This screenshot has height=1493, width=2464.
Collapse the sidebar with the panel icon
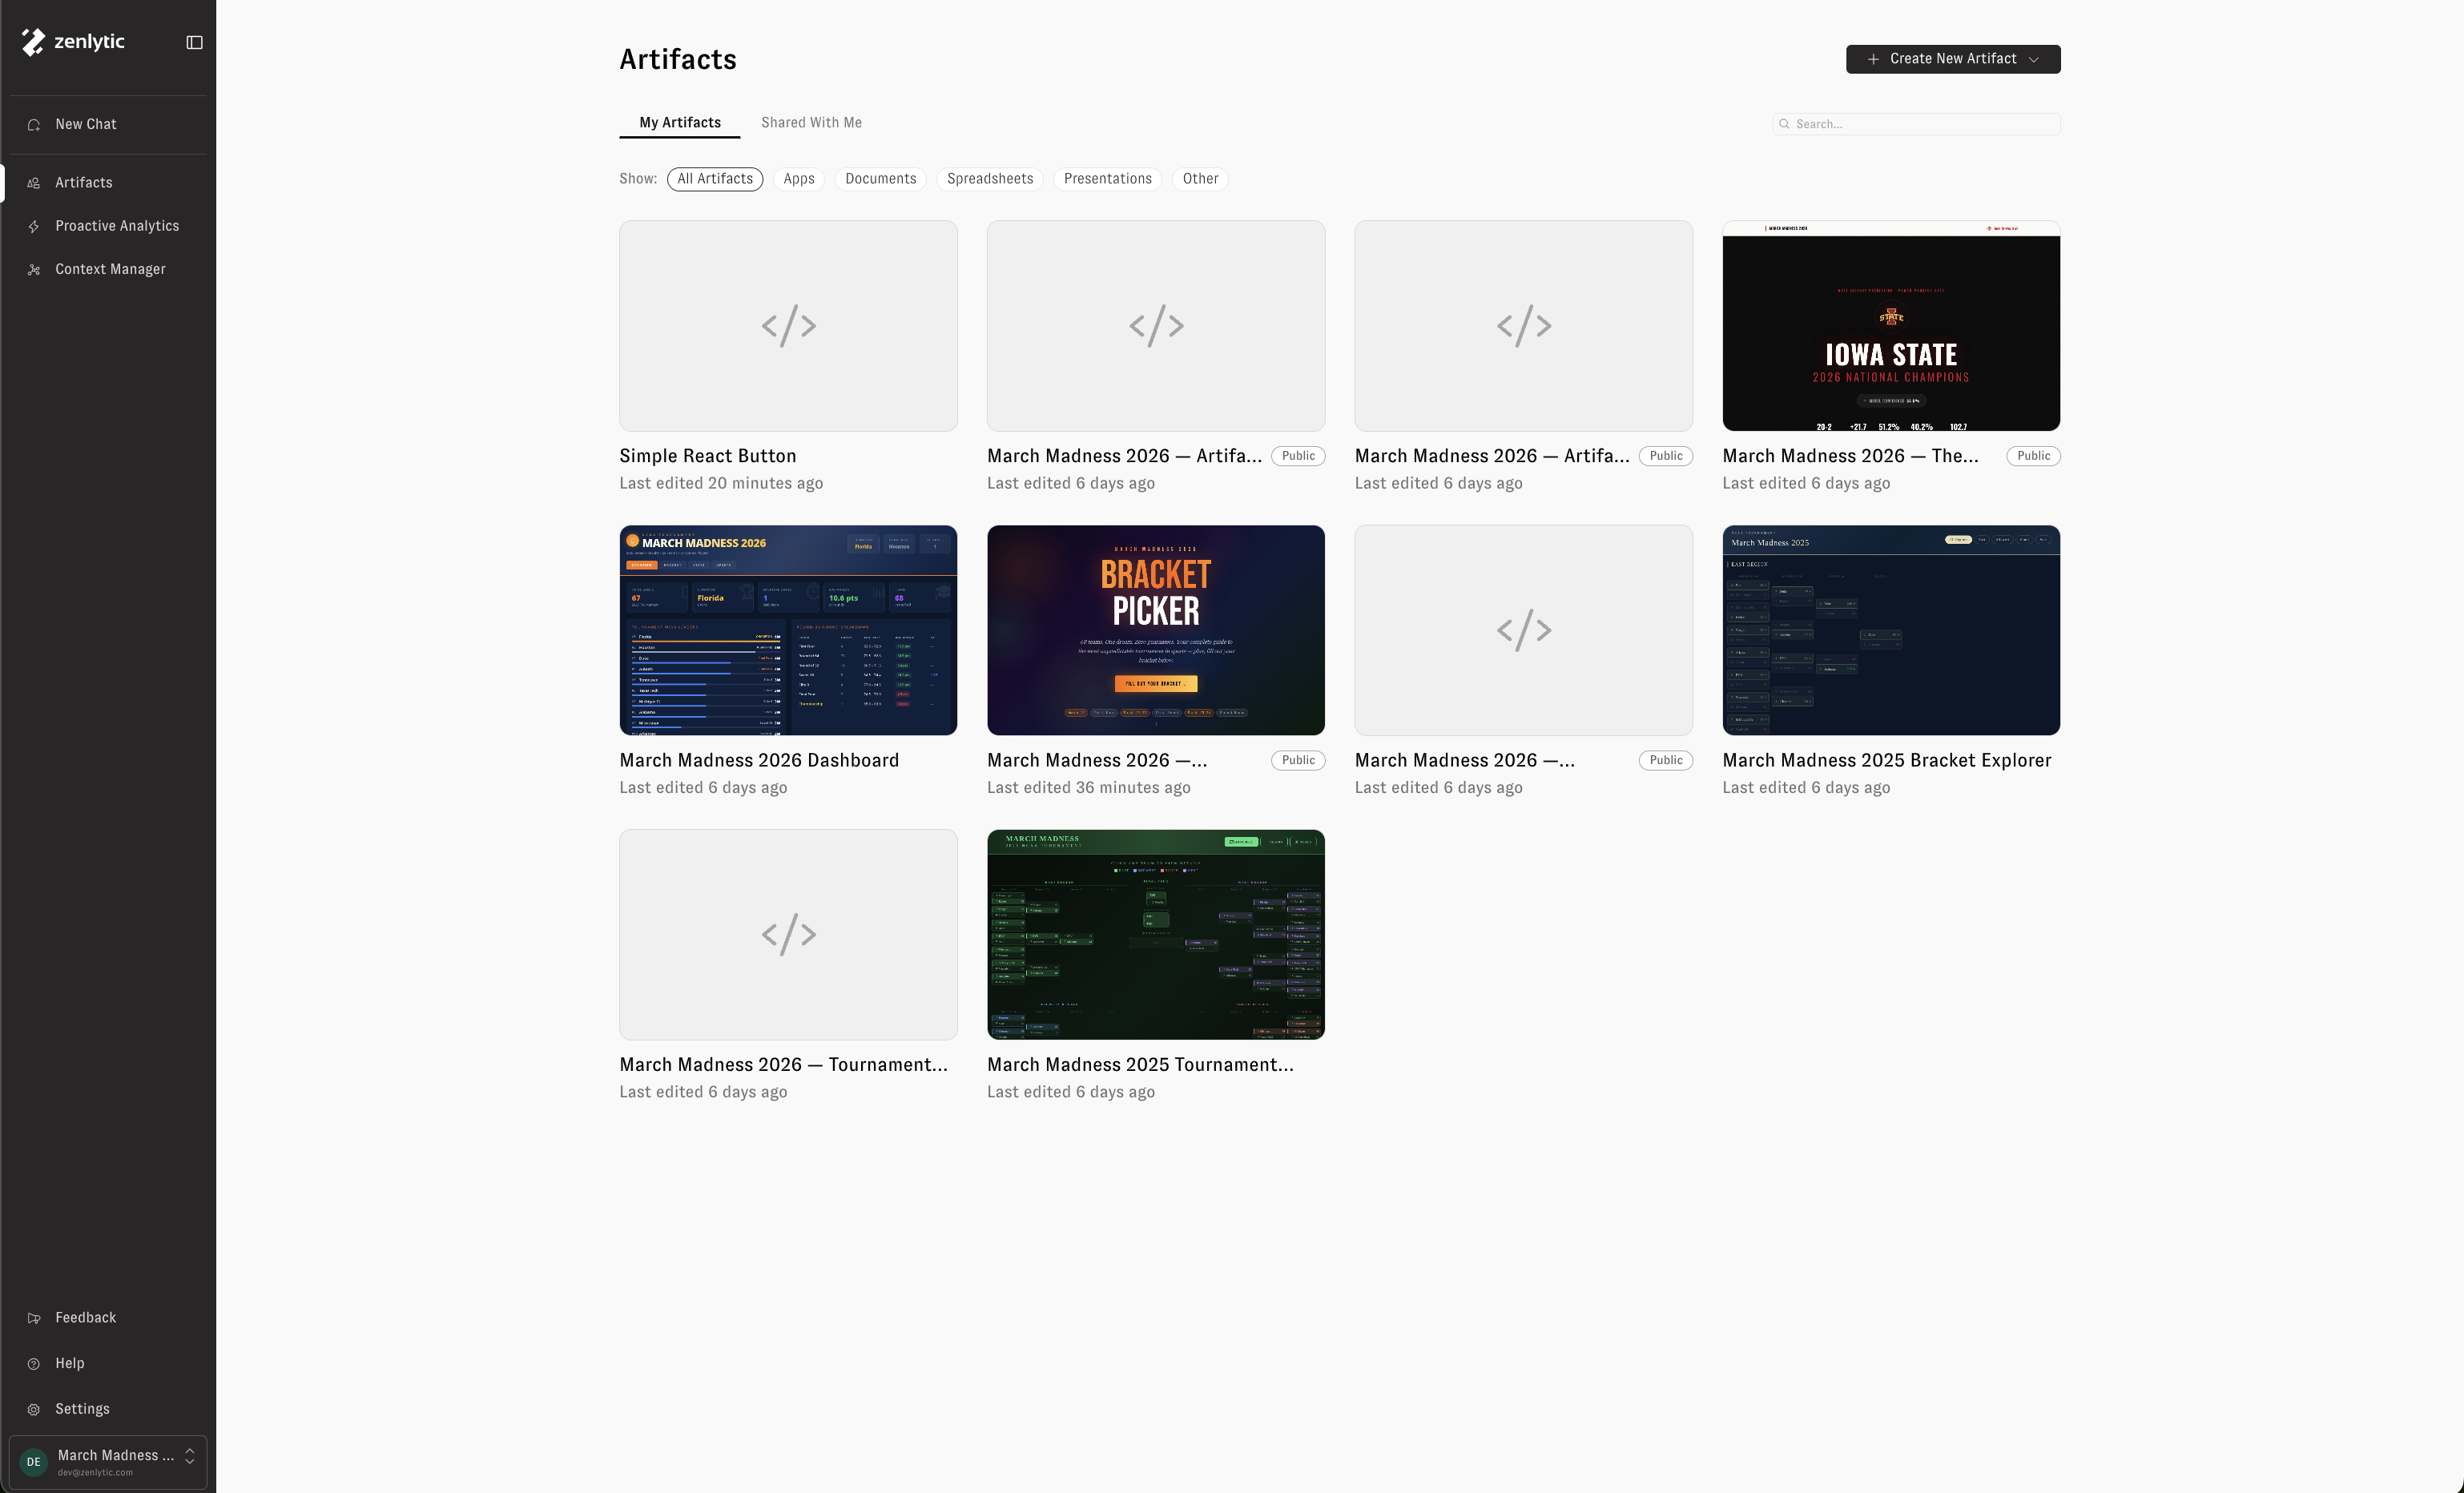(194, 42)
